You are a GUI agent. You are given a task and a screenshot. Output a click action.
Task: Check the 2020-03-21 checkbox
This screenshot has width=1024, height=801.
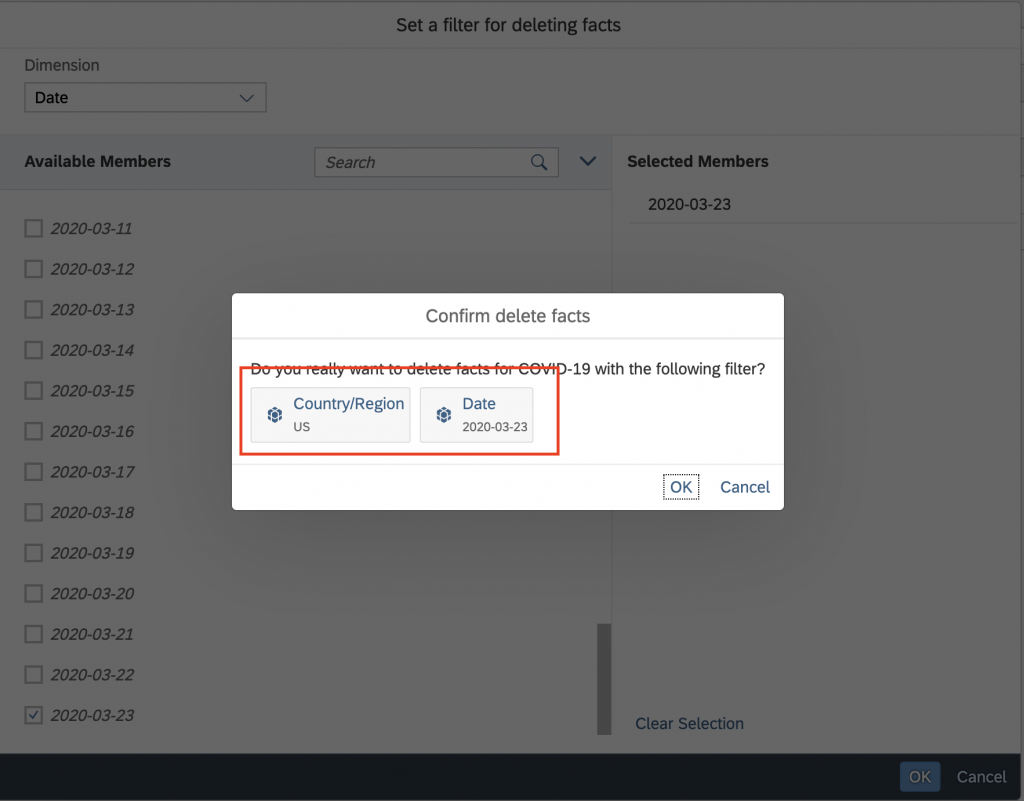coord(33,634)
